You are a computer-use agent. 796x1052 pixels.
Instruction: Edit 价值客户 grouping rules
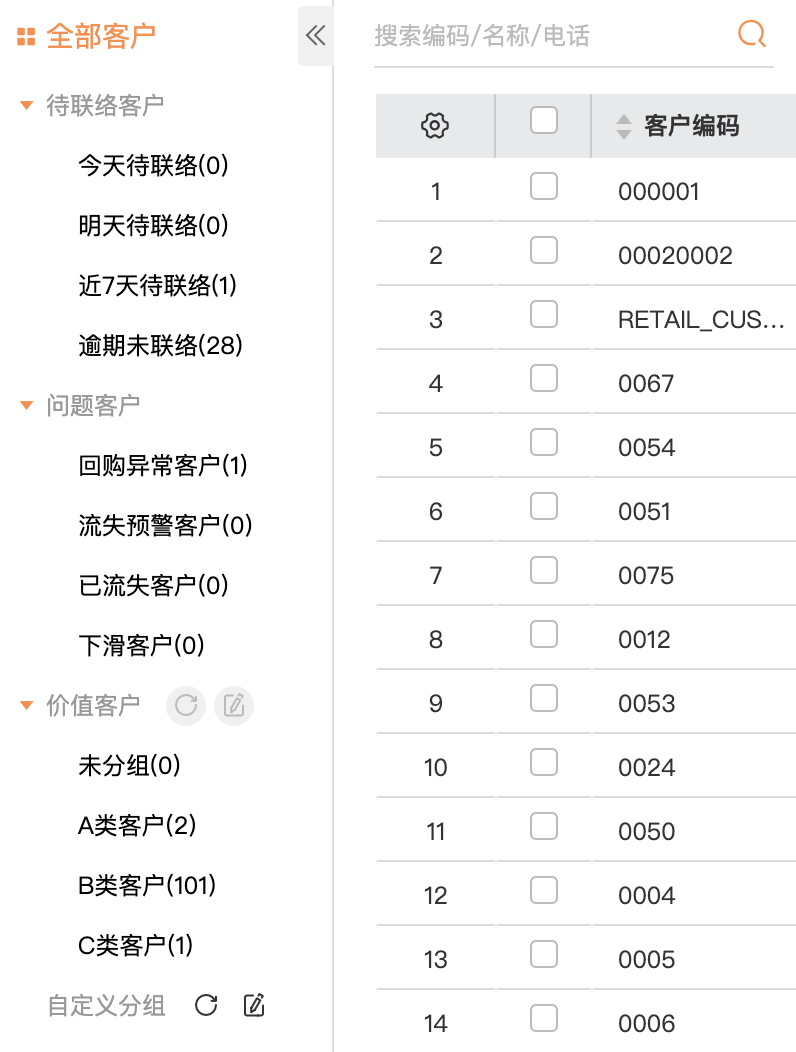(x=234, y=706)
